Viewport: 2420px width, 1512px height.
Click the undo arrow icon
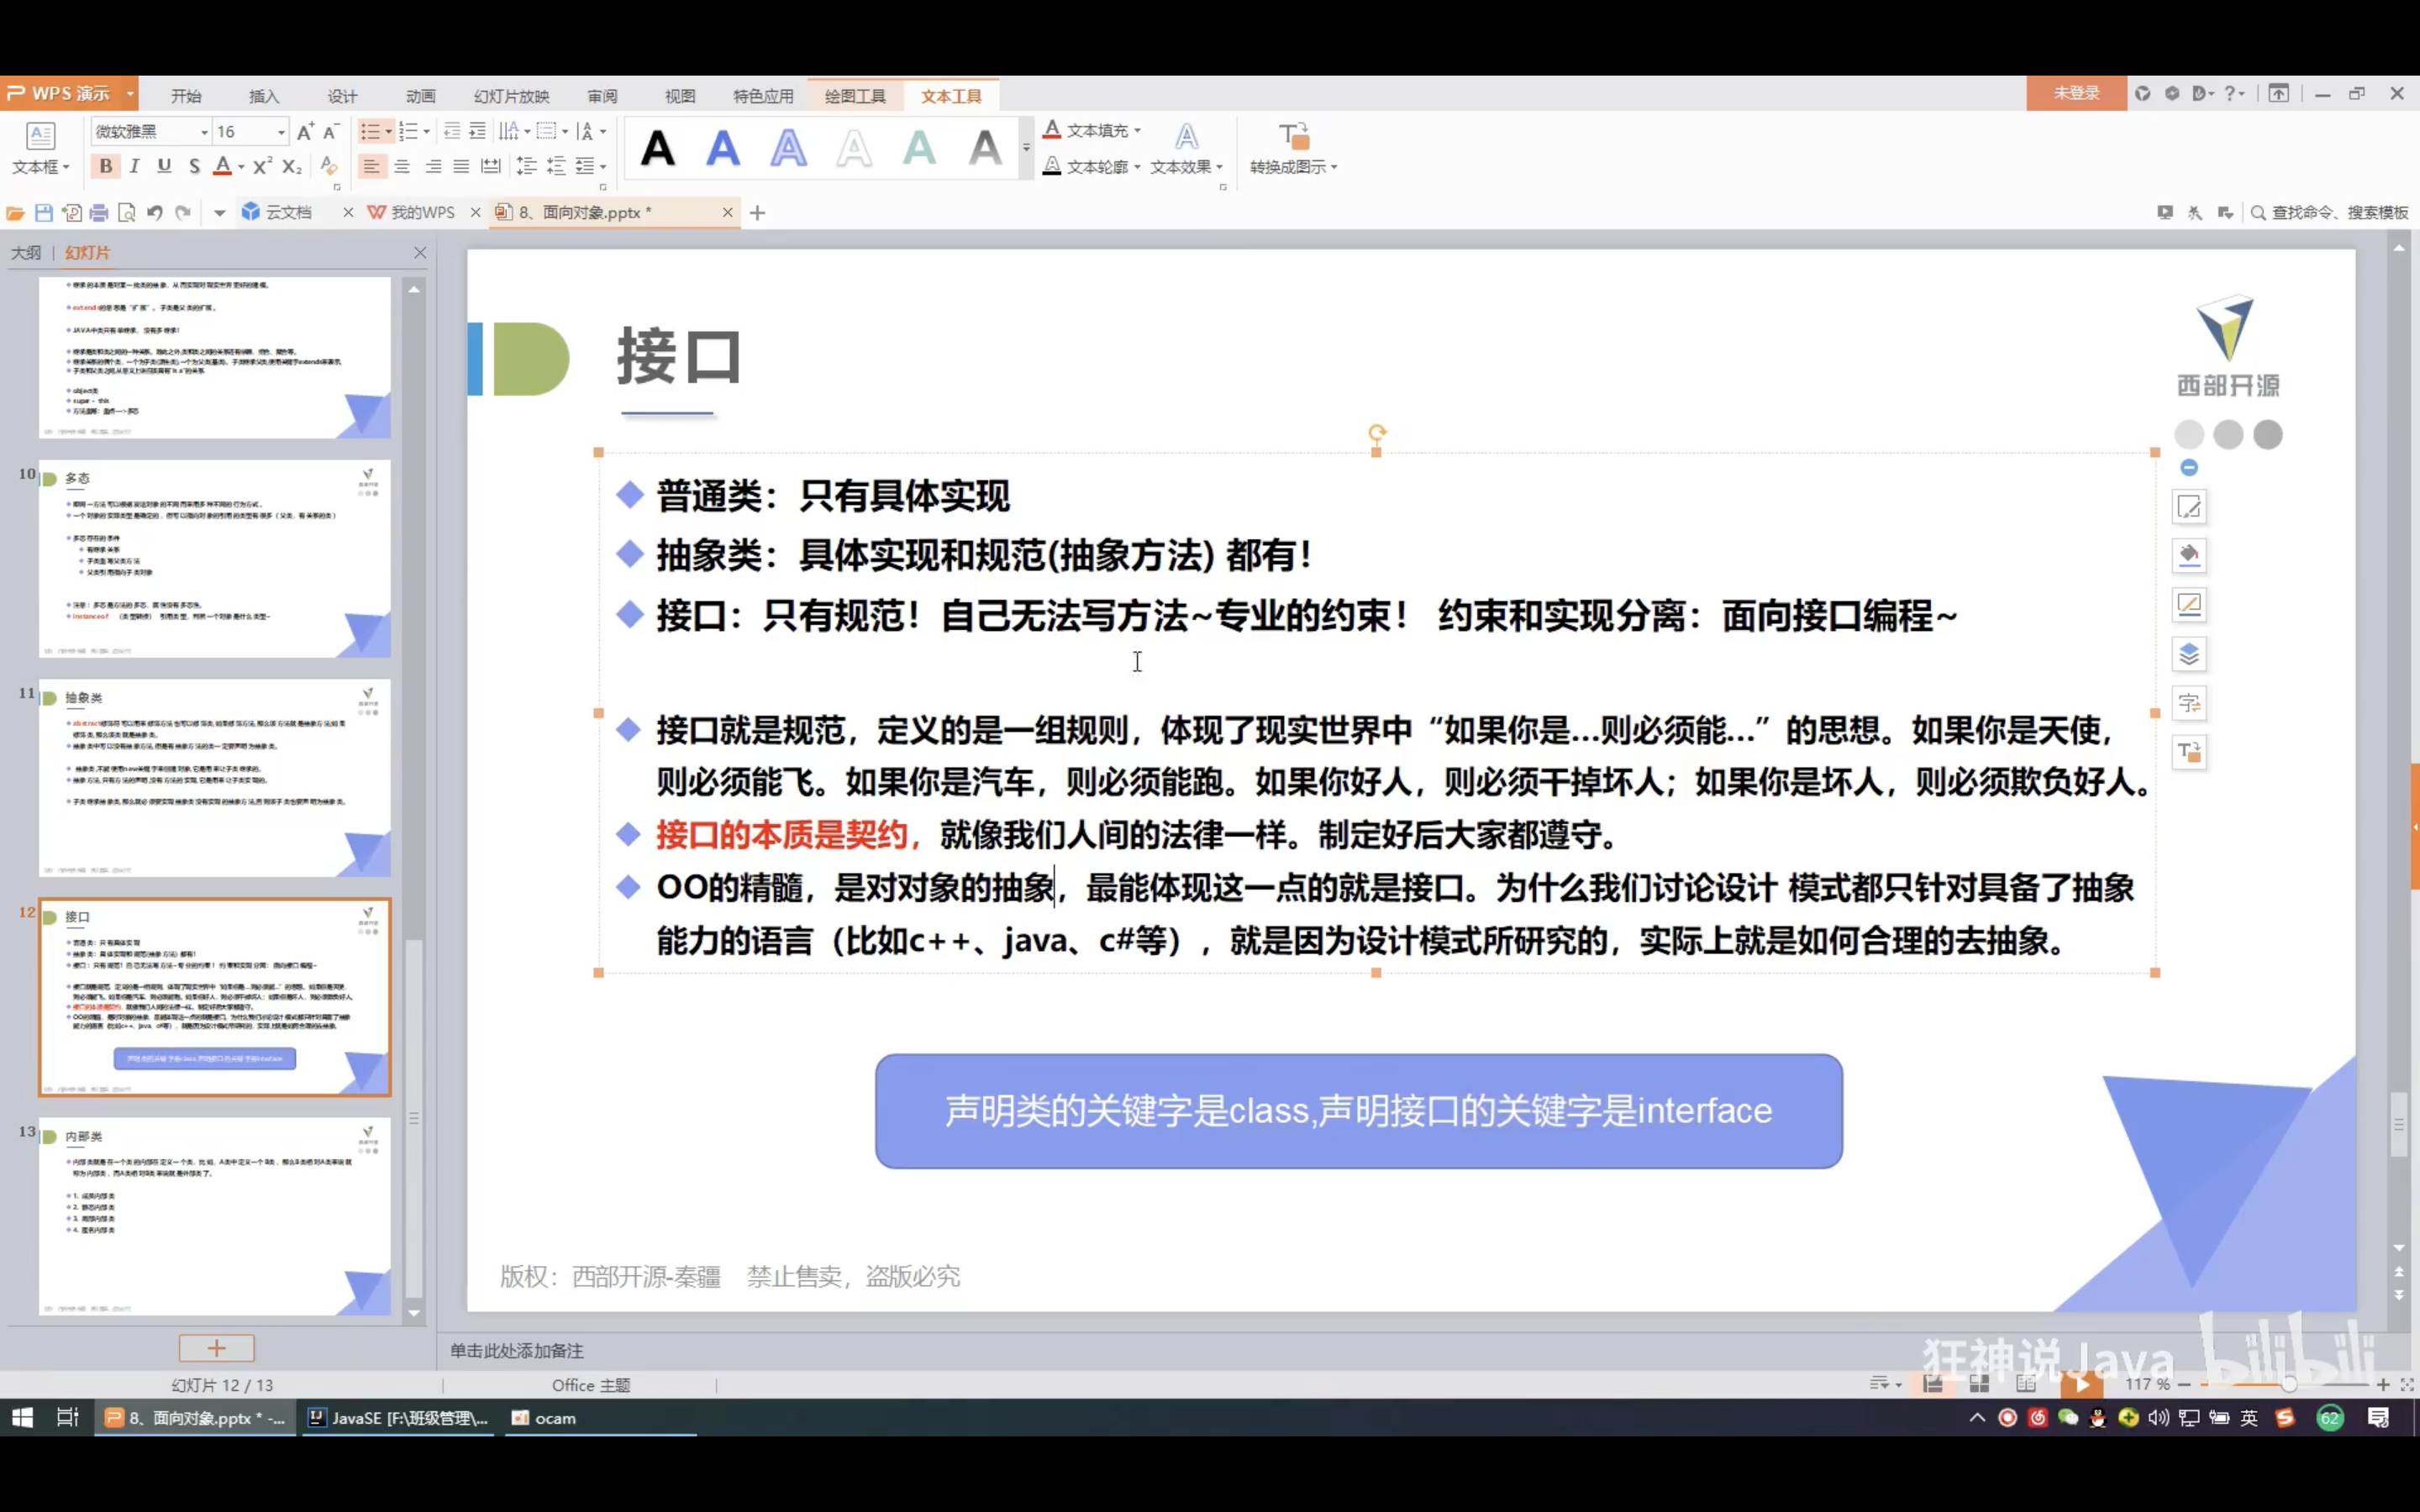coord(154,212)
